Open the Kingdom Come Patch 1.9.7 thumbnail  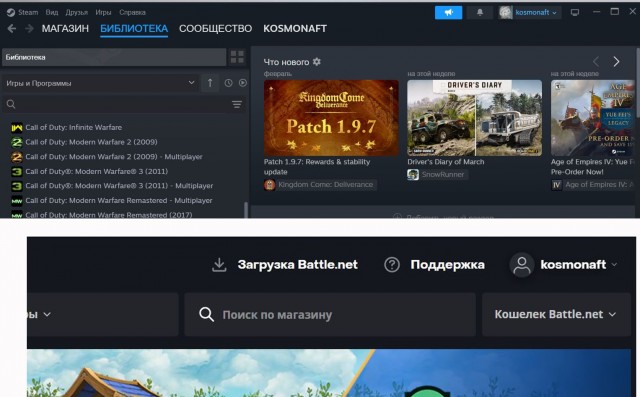pos(331,118)
